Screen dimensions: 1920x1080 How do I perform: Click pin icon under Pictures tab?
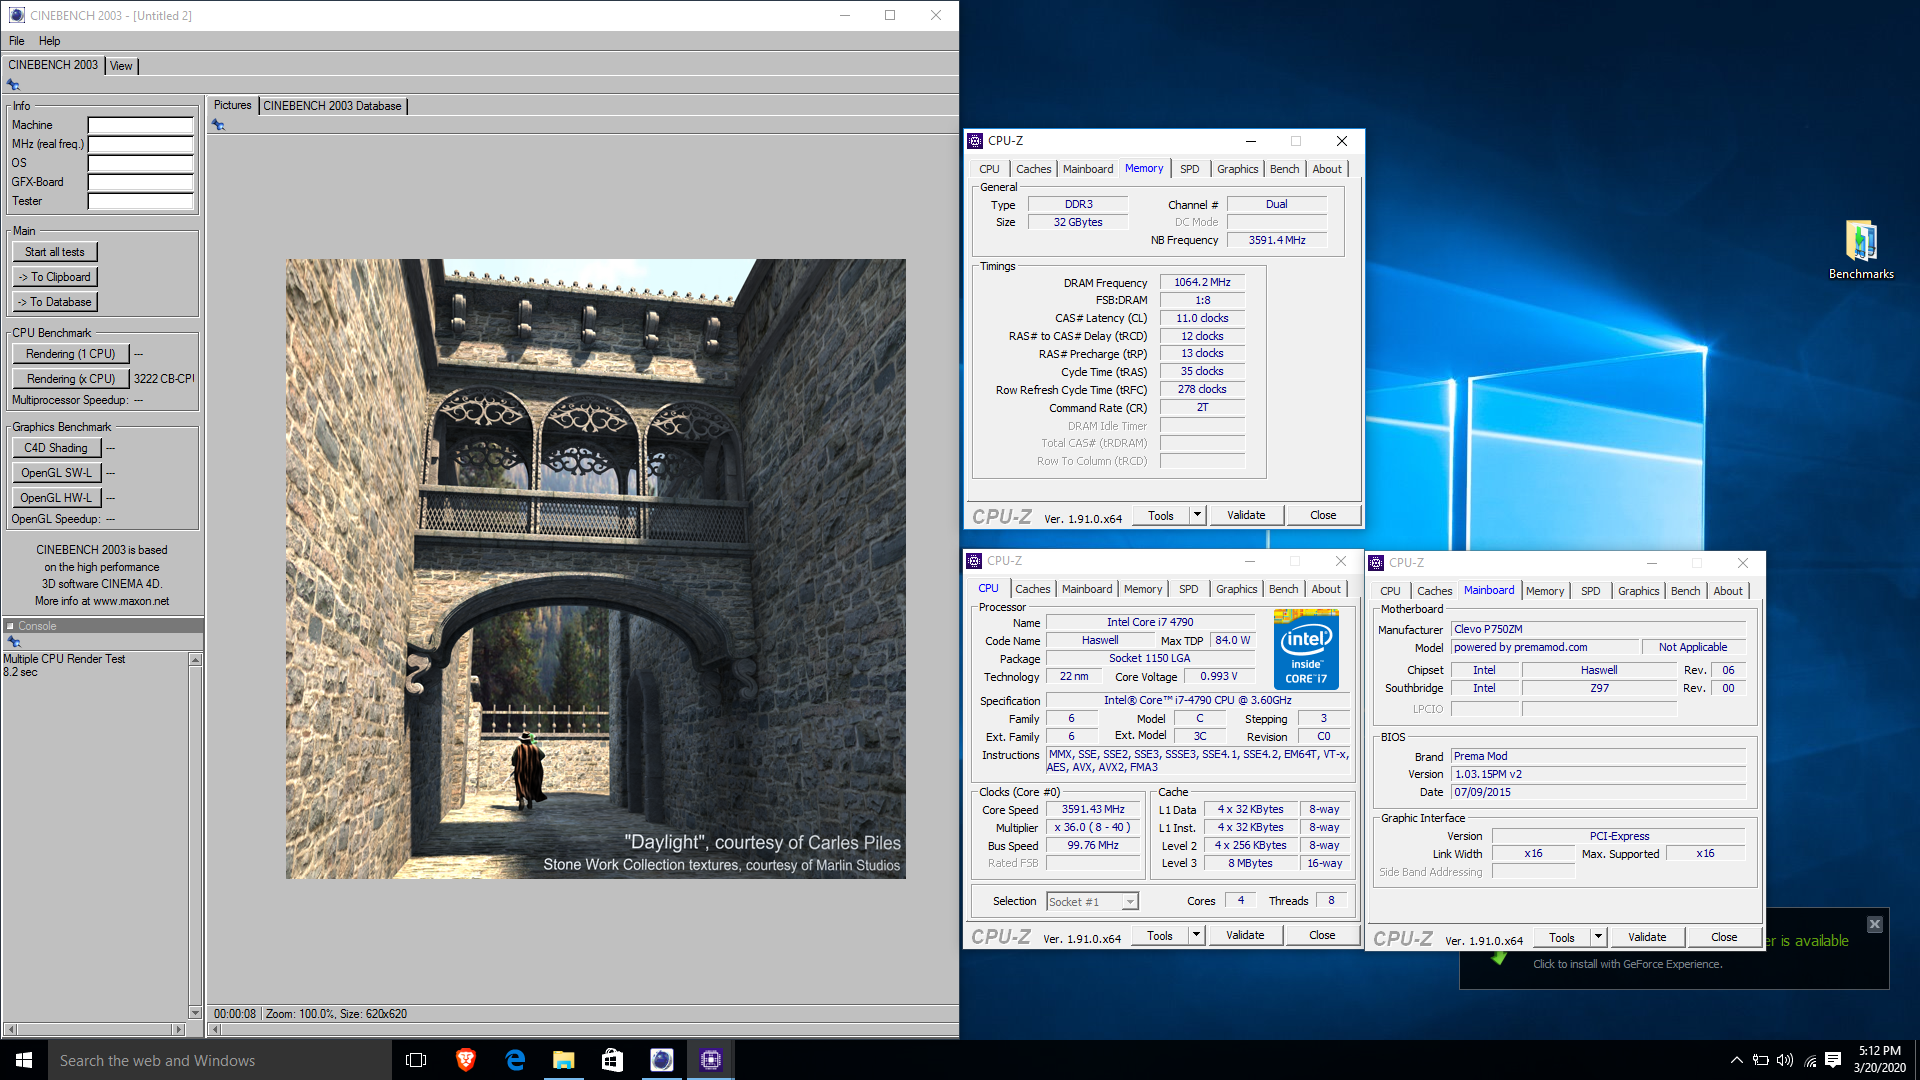pos(218,125)
